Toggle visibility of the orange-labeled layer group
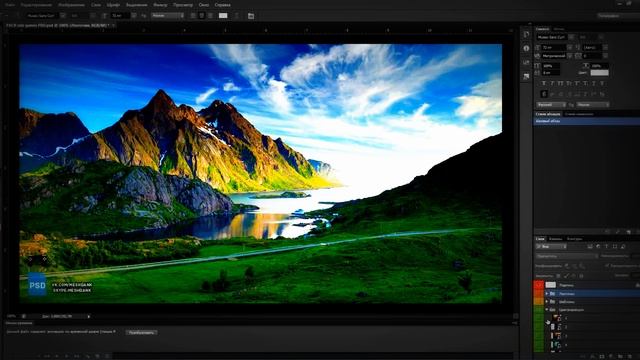Screen dimensions: 640x360 coord(538,302)
